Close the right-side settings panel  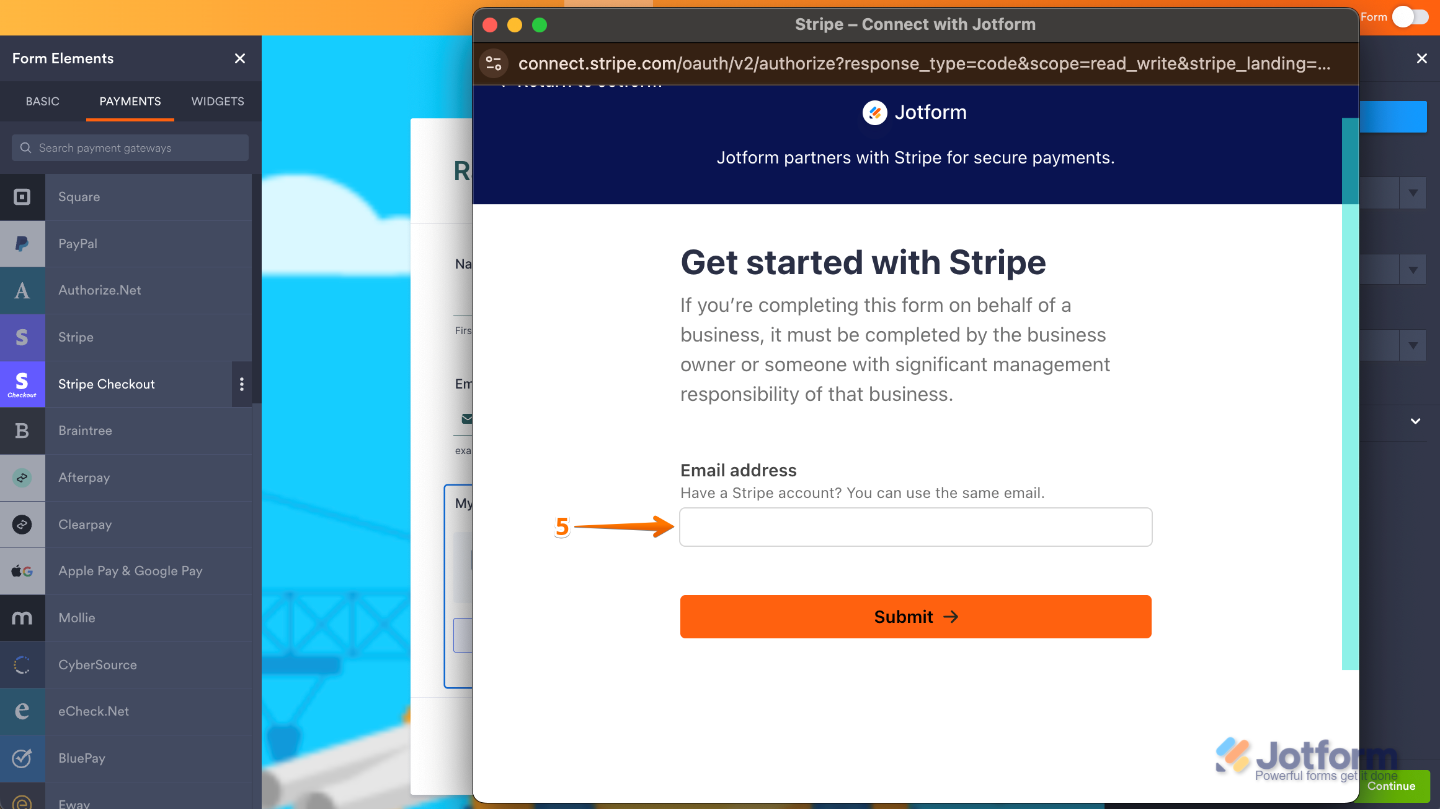[1422, 59]
